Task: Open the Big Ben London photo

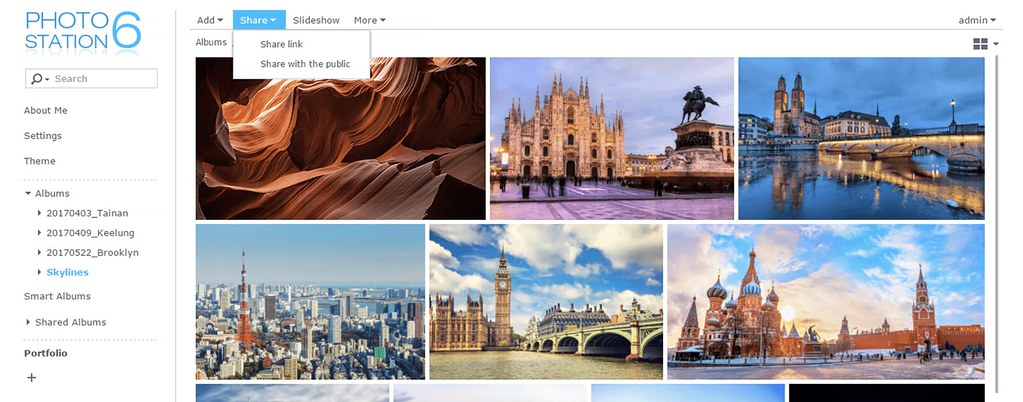Action: [545, 301]
